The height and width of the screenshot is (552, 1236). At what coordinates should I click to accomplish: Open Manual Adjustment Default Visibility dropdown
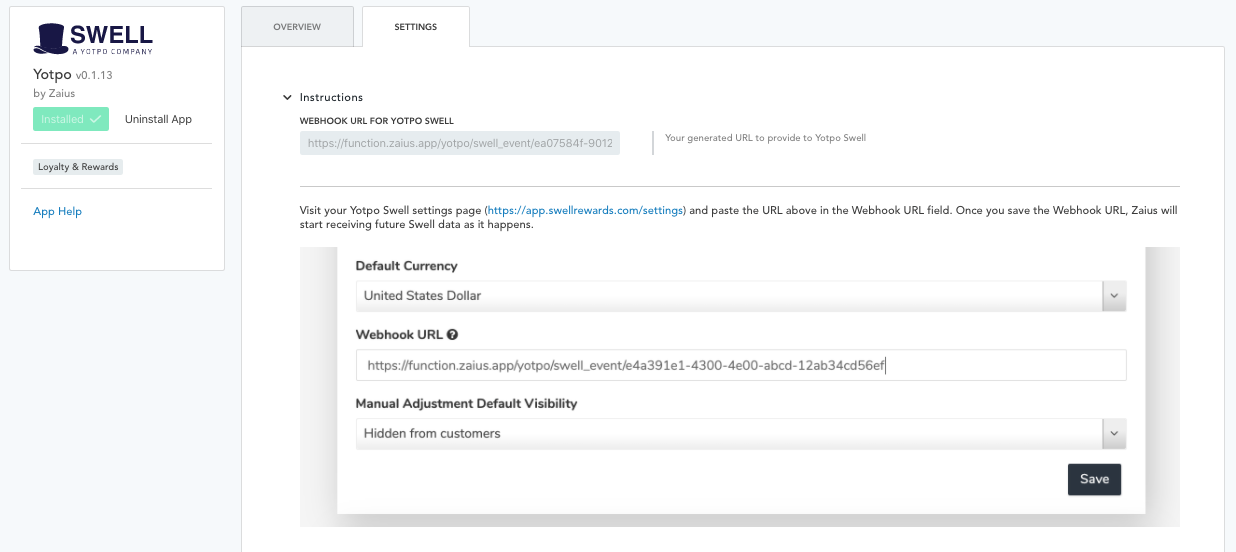741,433
